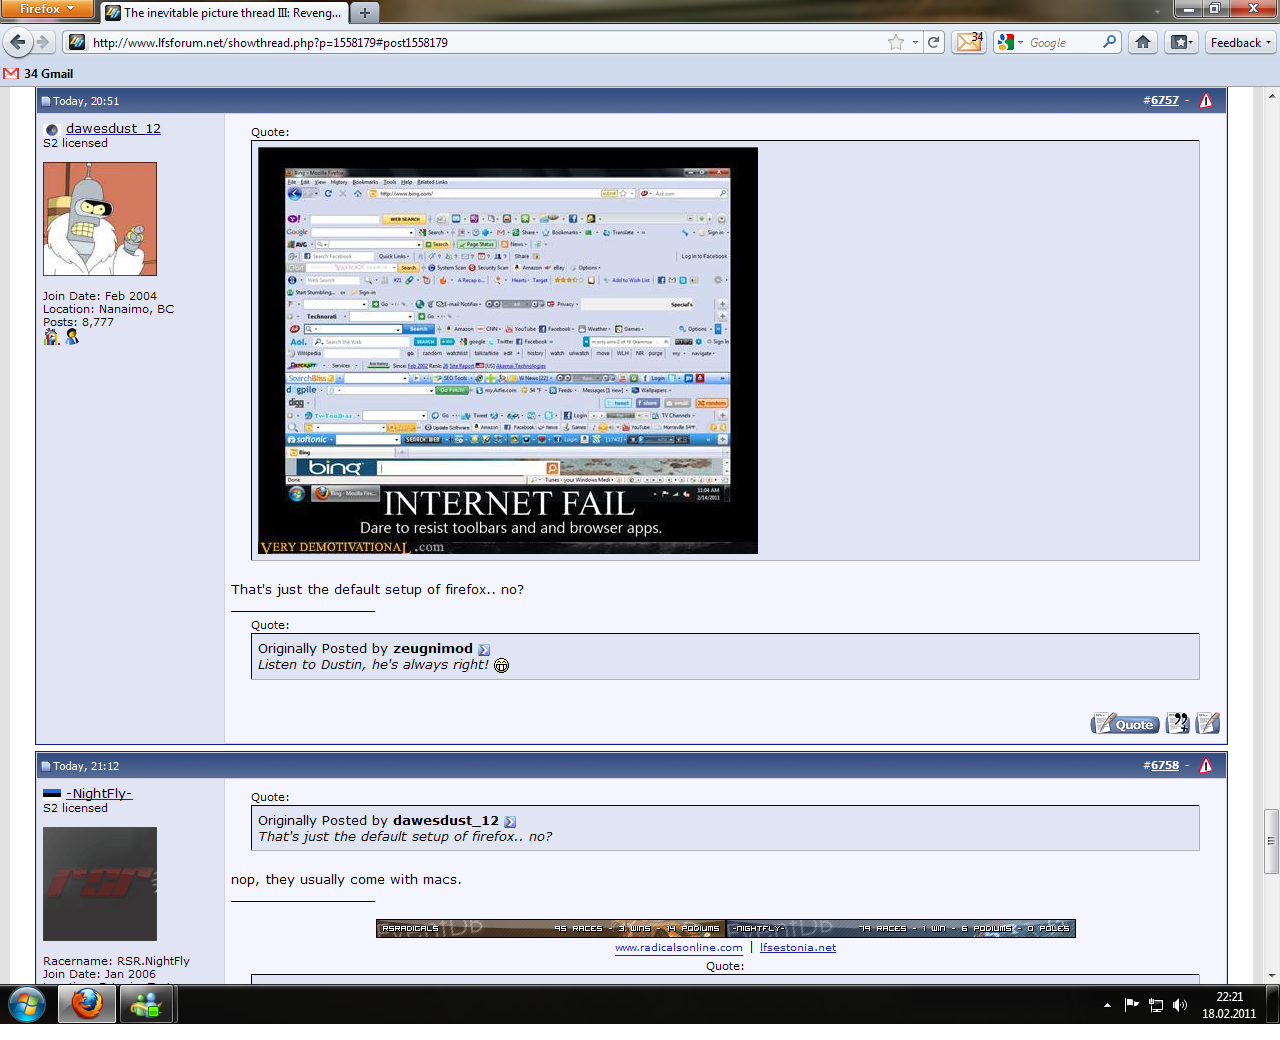Click the RSRADICALS signature banner
Screen dimensions: 1280x1040
[x=551, y=928]
